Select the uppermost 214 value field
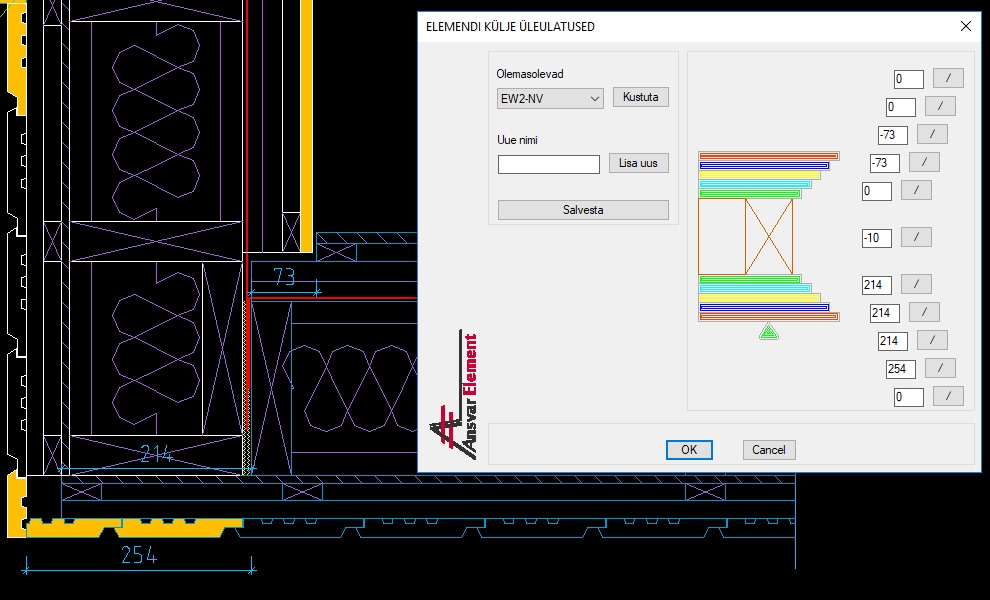Screen dimensions: 990x600 click(x=877, y=285)
